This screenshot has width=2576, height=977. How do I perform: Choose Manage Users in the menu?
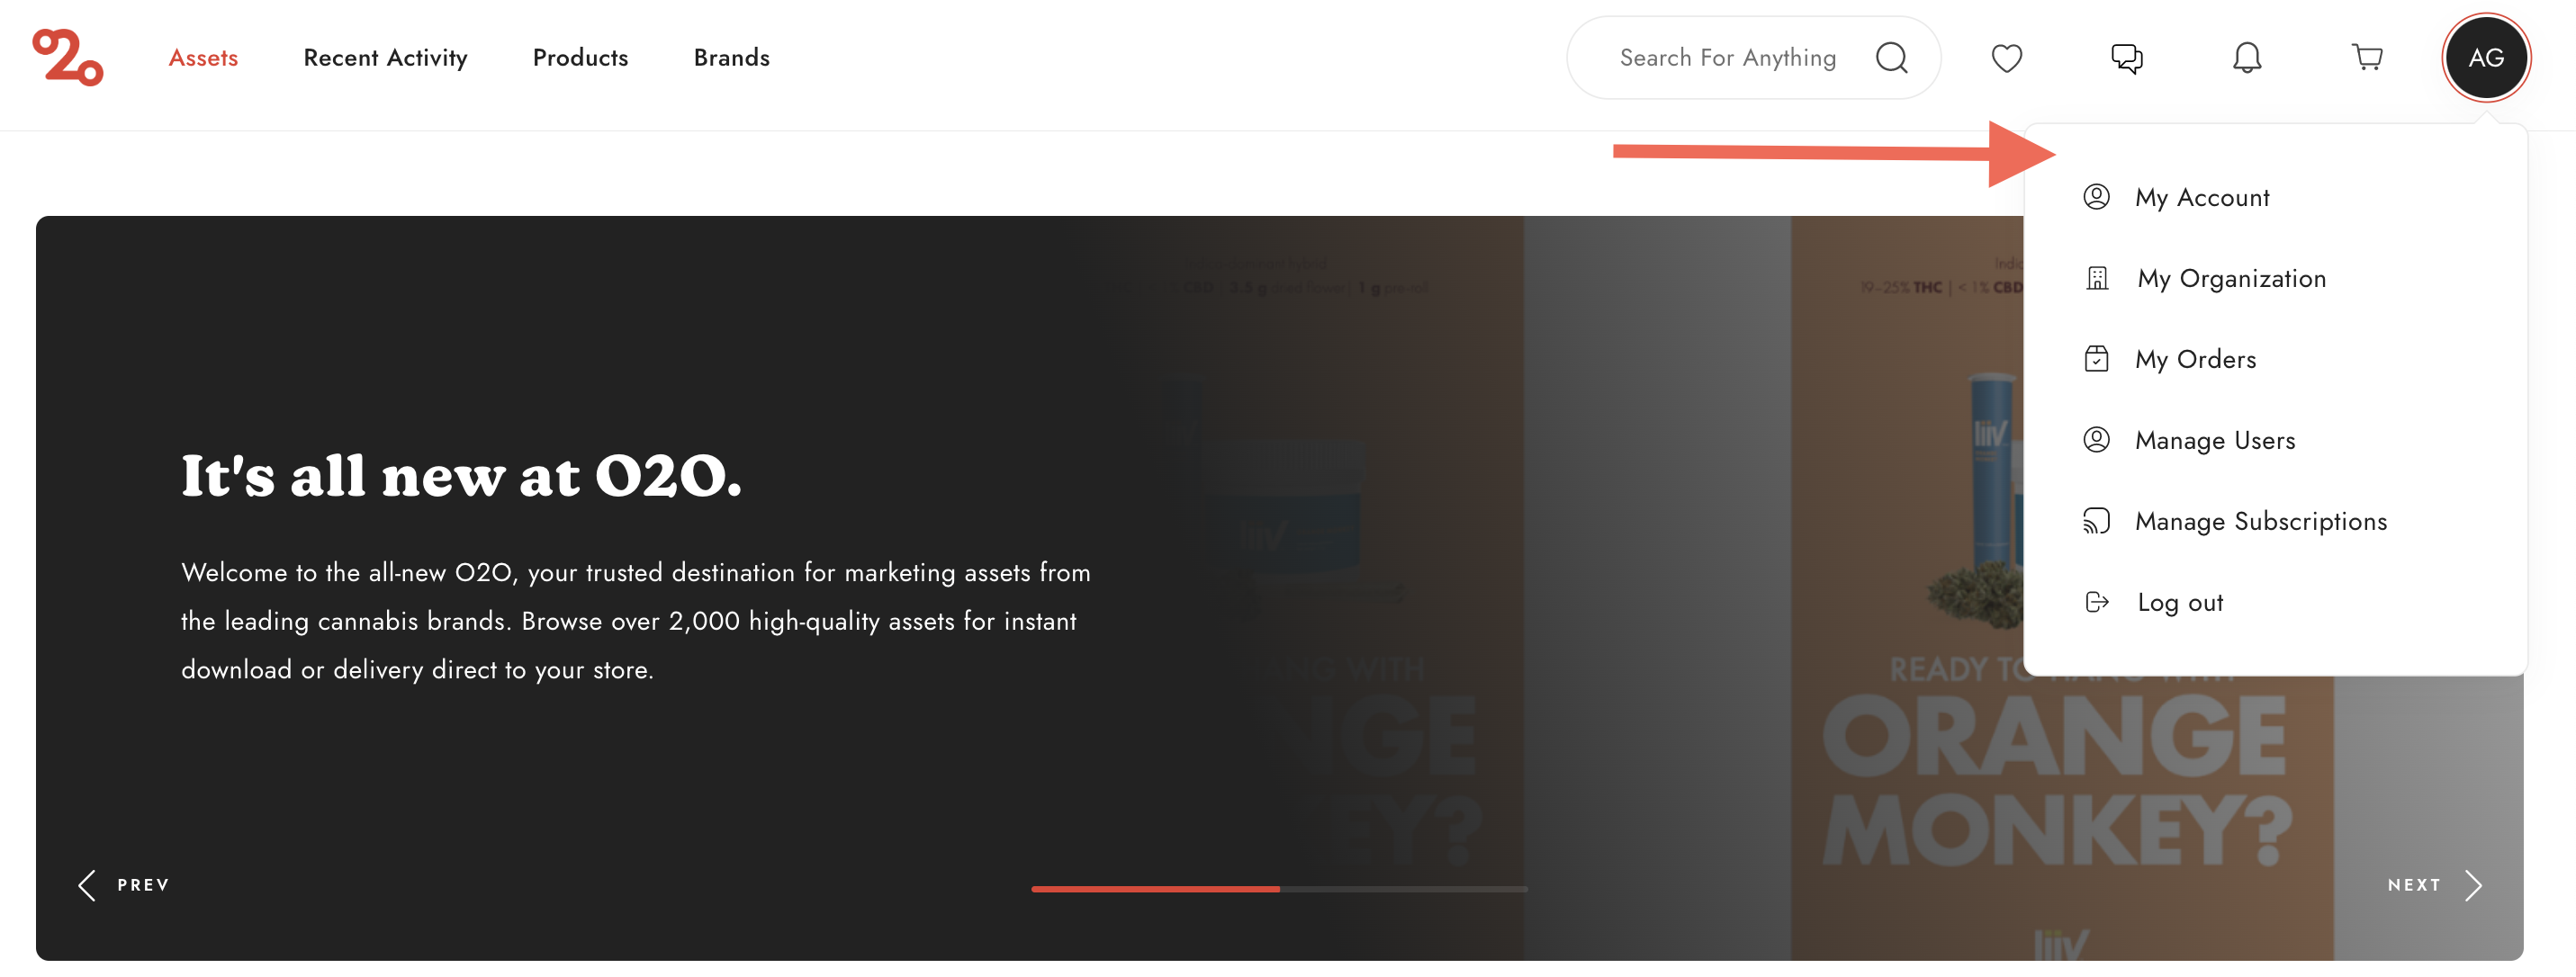[x=2214, y=440]
